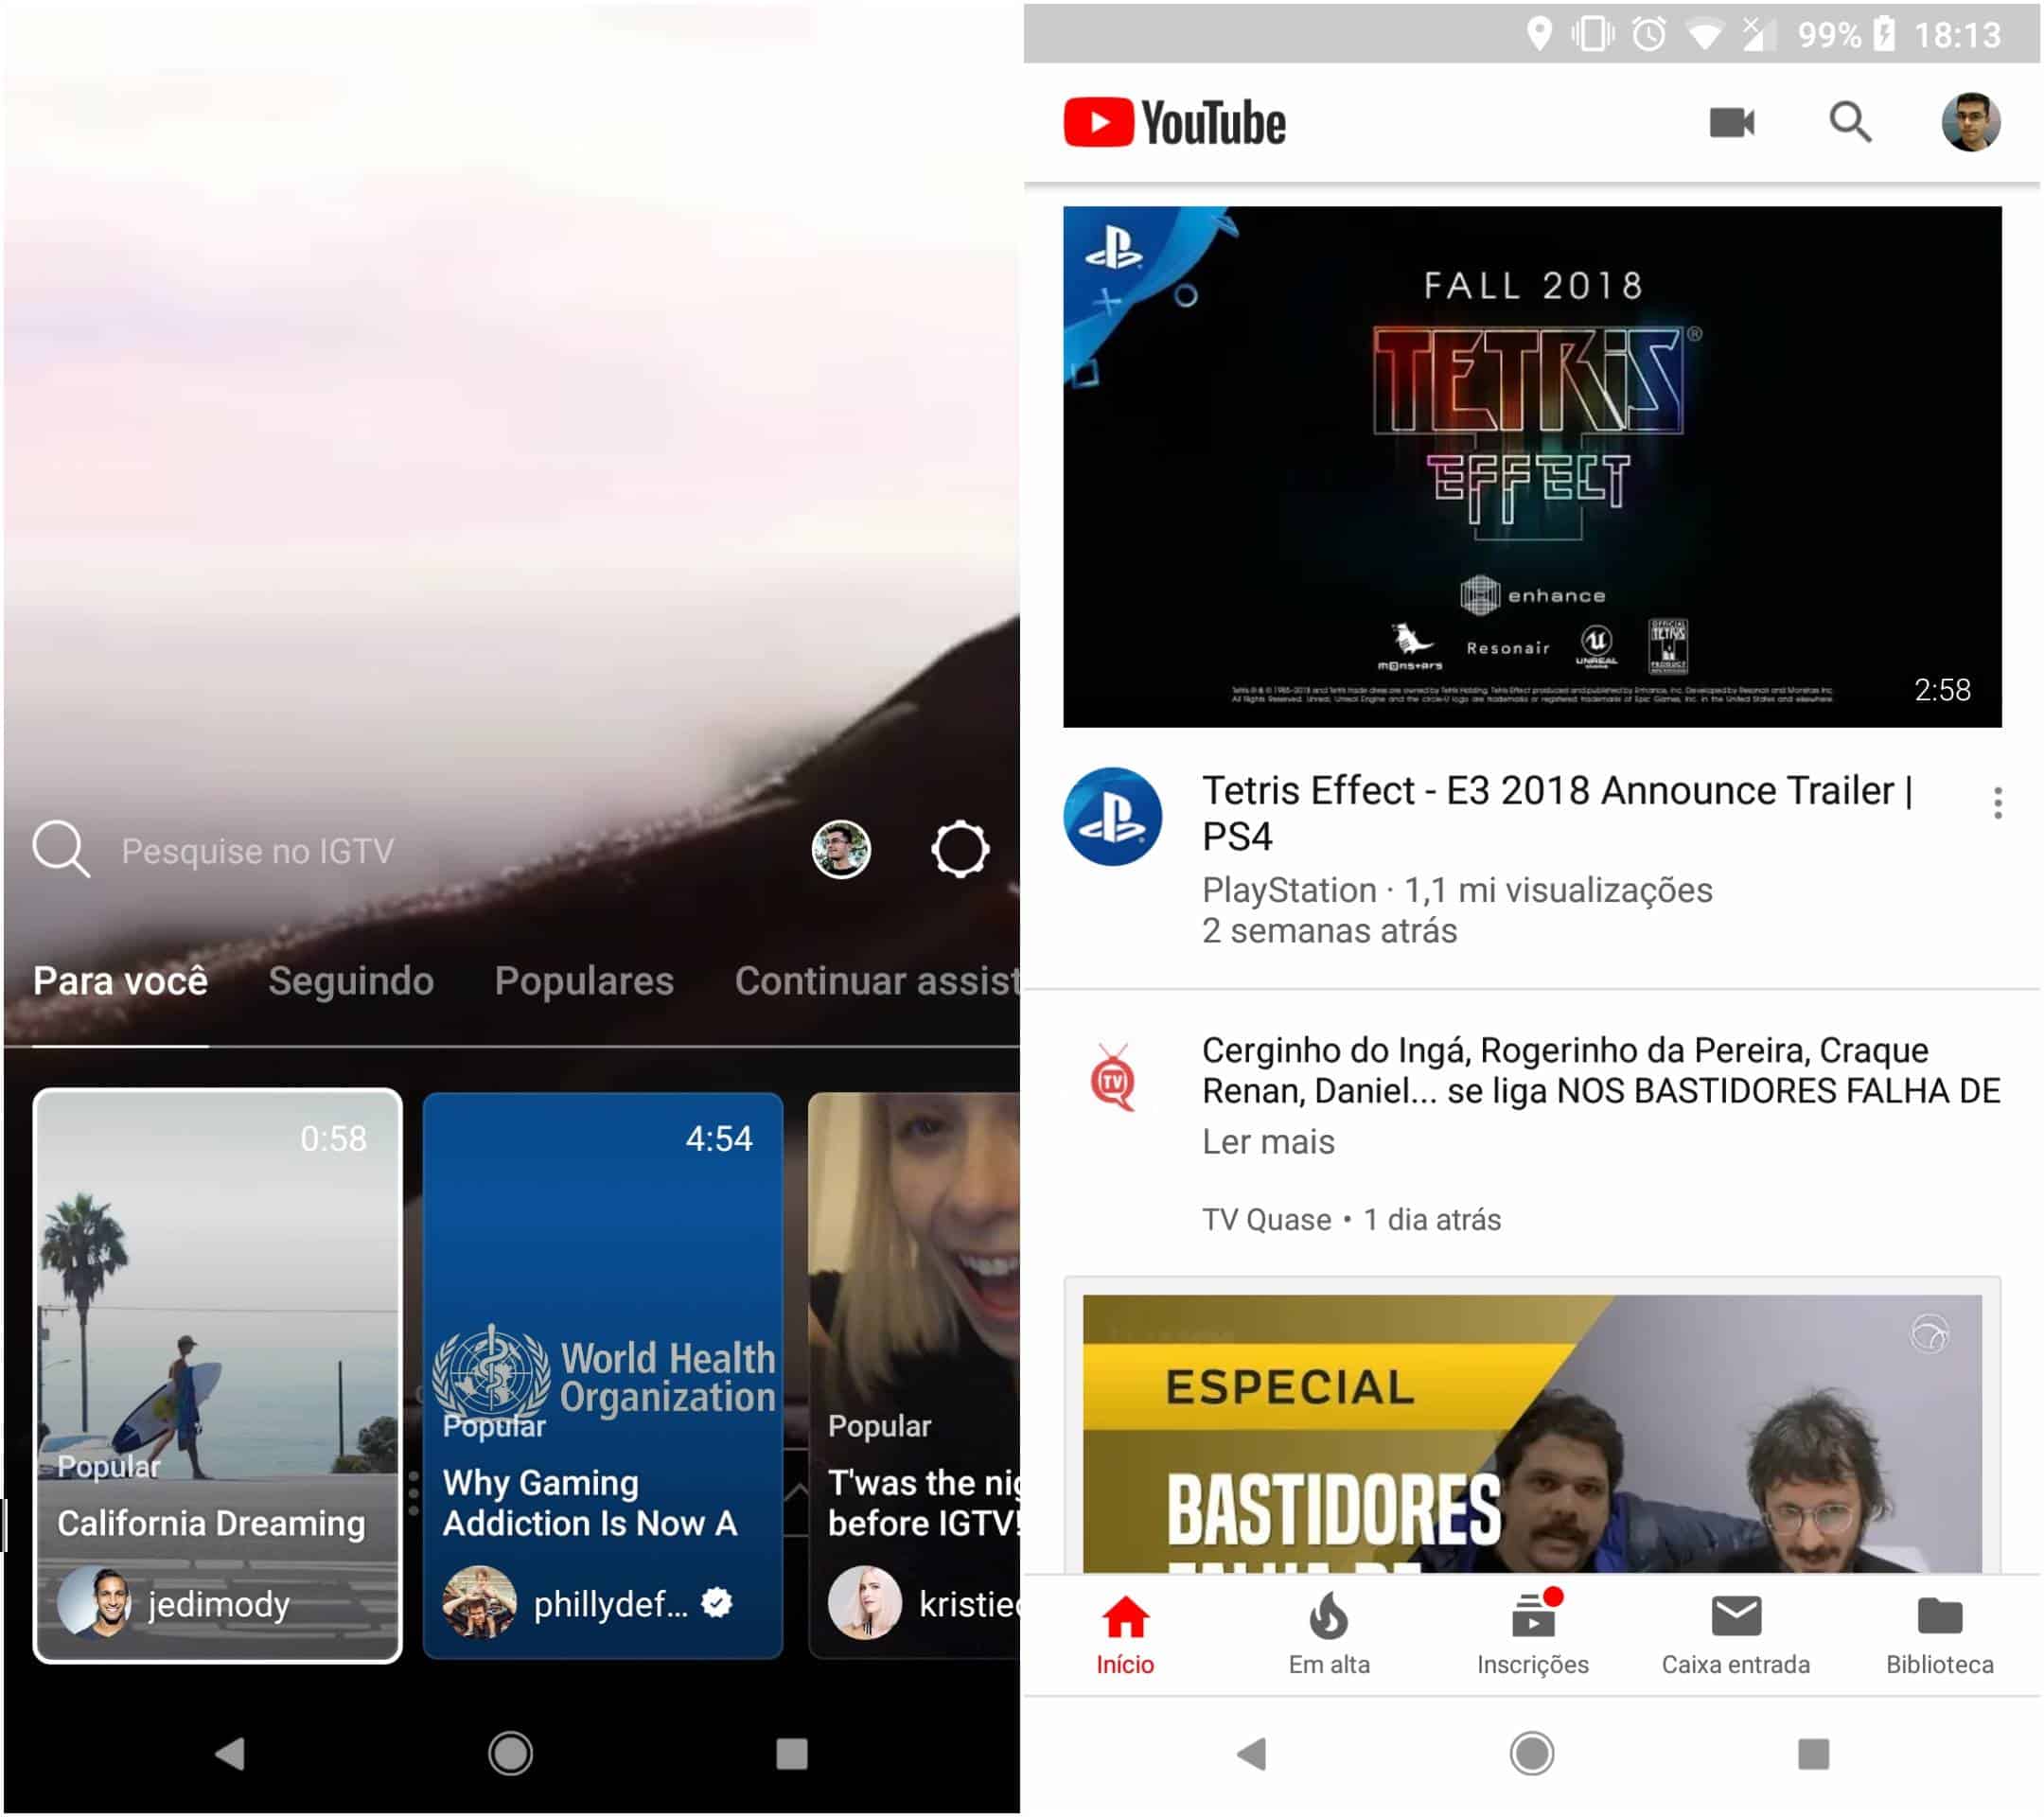Open the Why Gaming Addiction video card
The height and width of the screenshot is (1817, 2044).
pyautogui.click(x=603, y=1376)
